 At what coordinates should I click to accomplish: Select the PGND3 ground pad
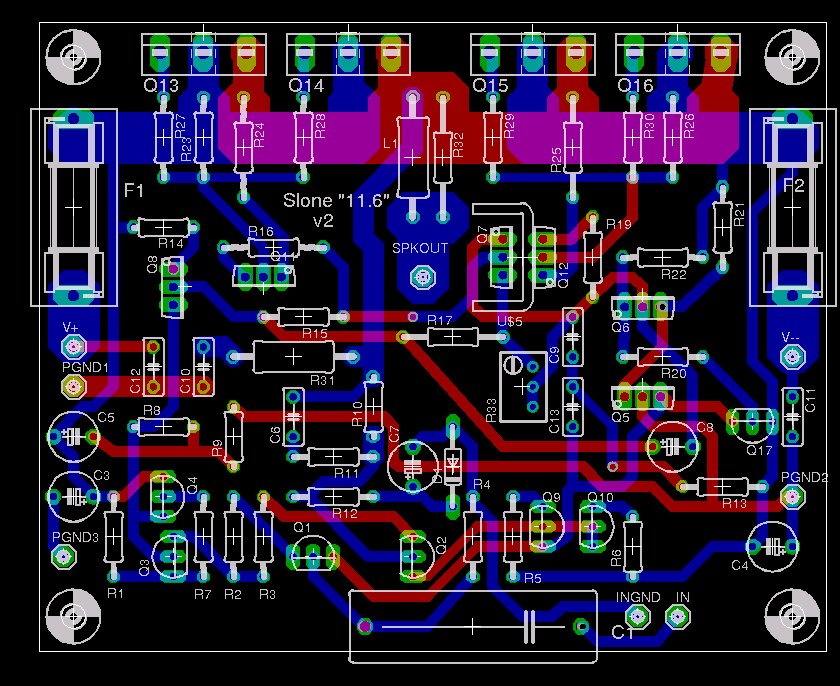[64, 557]
